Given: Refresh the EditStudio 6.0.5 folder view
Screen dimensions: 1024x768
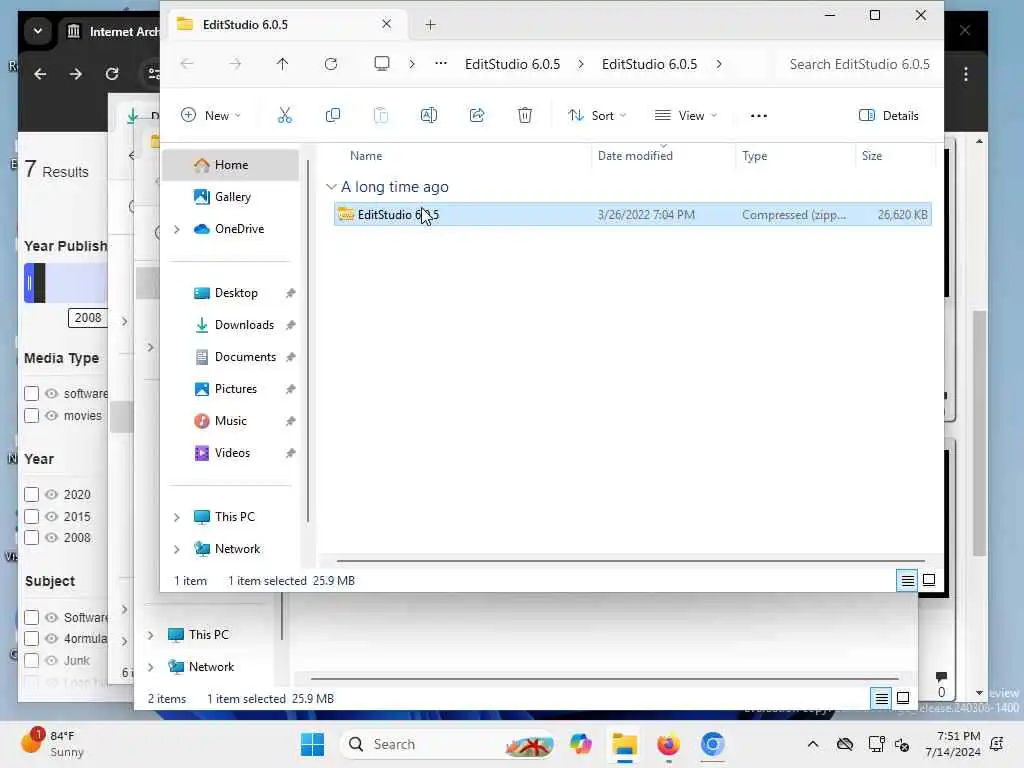Looking at the screenshot, I should 331,64.
